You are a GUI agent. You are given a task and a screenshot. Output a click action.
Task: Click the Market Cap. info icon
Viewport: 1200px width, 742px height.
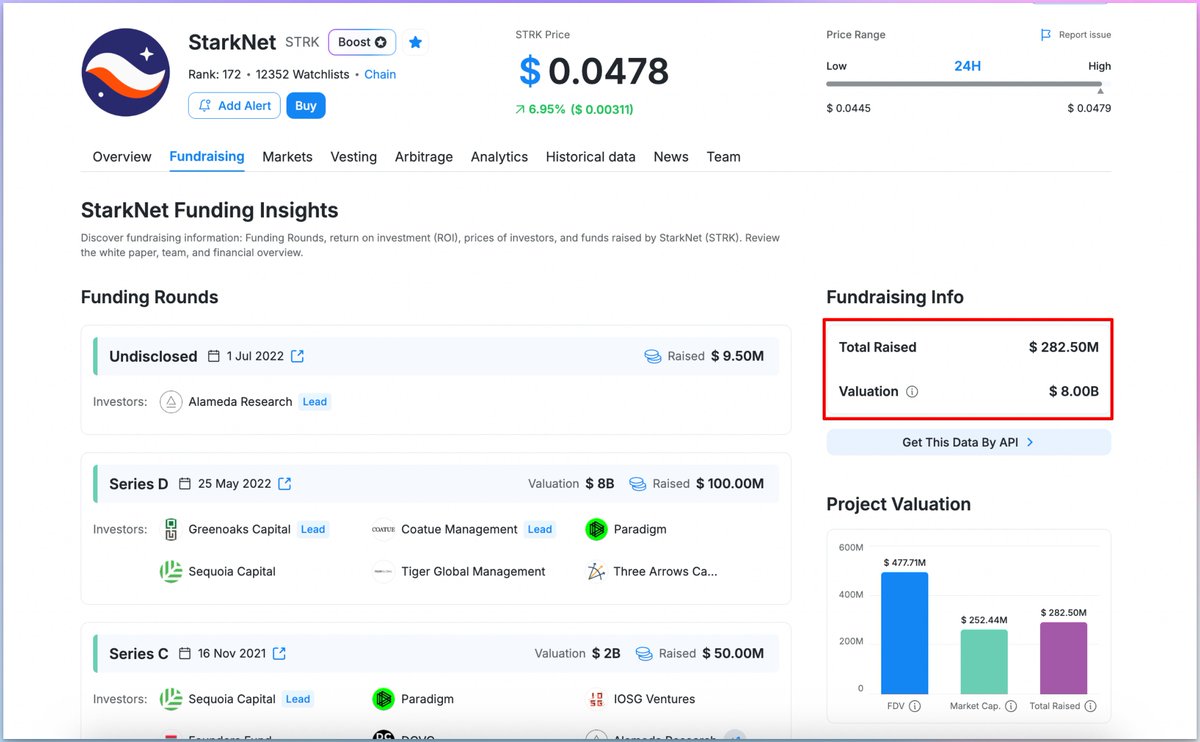coord(1011,706)
